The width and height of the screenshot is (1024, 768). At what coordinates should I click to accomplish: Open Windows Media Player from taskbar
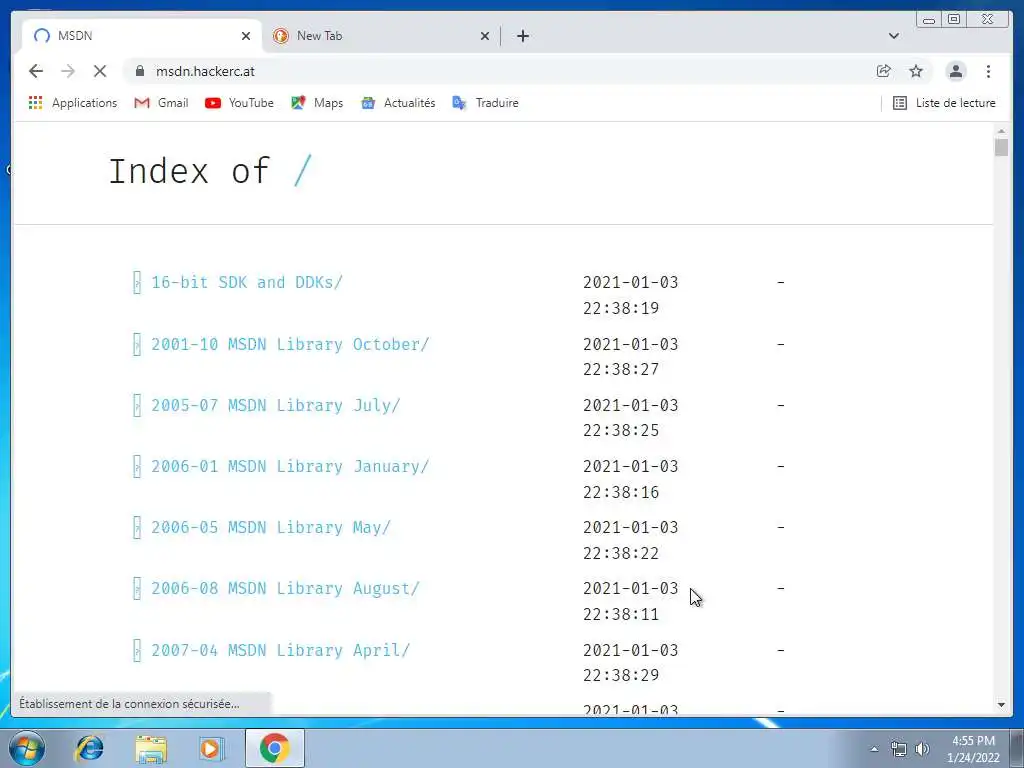[211, 749]
